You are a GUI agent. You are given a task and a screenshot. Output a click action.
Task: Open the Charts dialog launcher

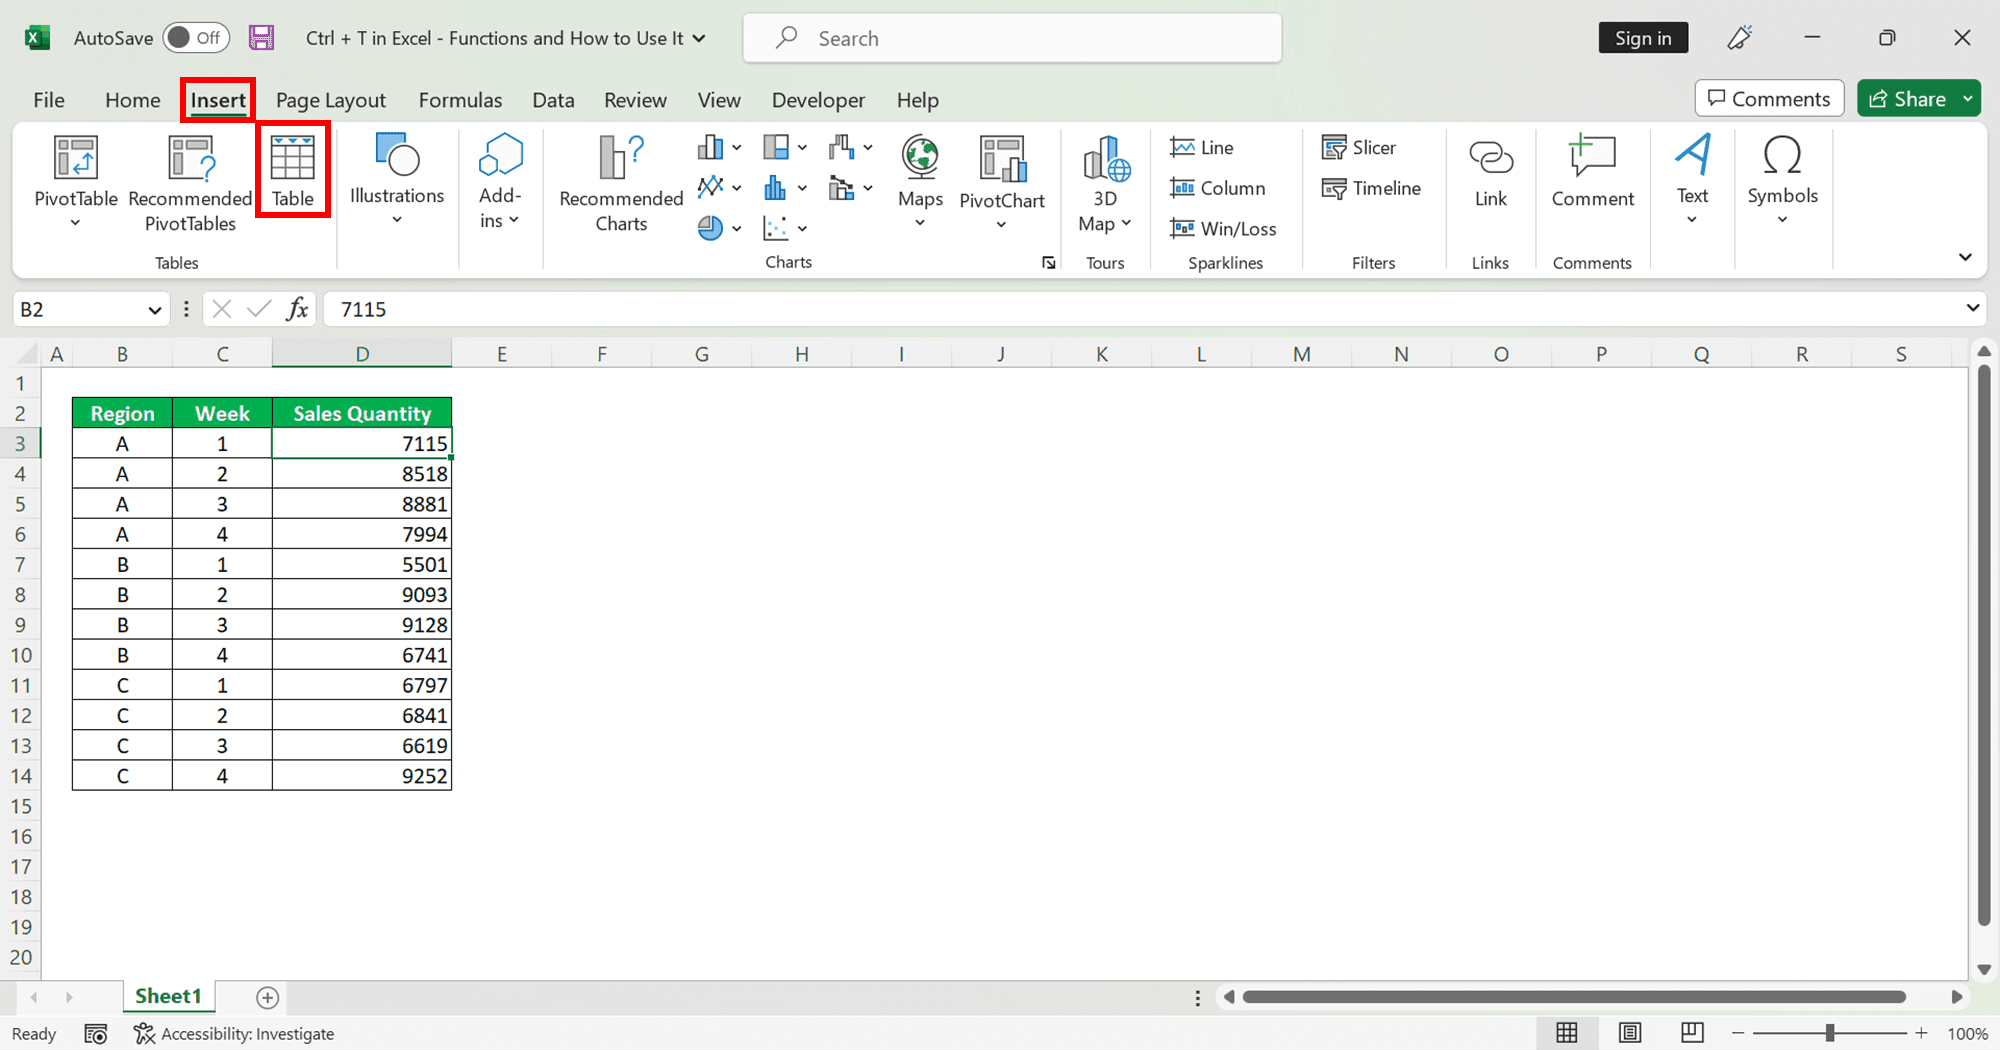1048,263
